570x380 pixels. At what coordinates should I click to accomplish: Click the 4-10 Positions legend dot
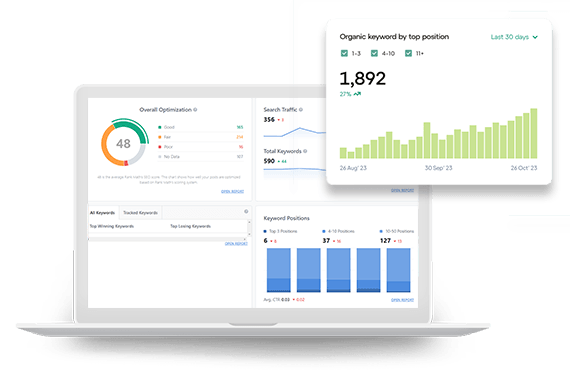324,231
